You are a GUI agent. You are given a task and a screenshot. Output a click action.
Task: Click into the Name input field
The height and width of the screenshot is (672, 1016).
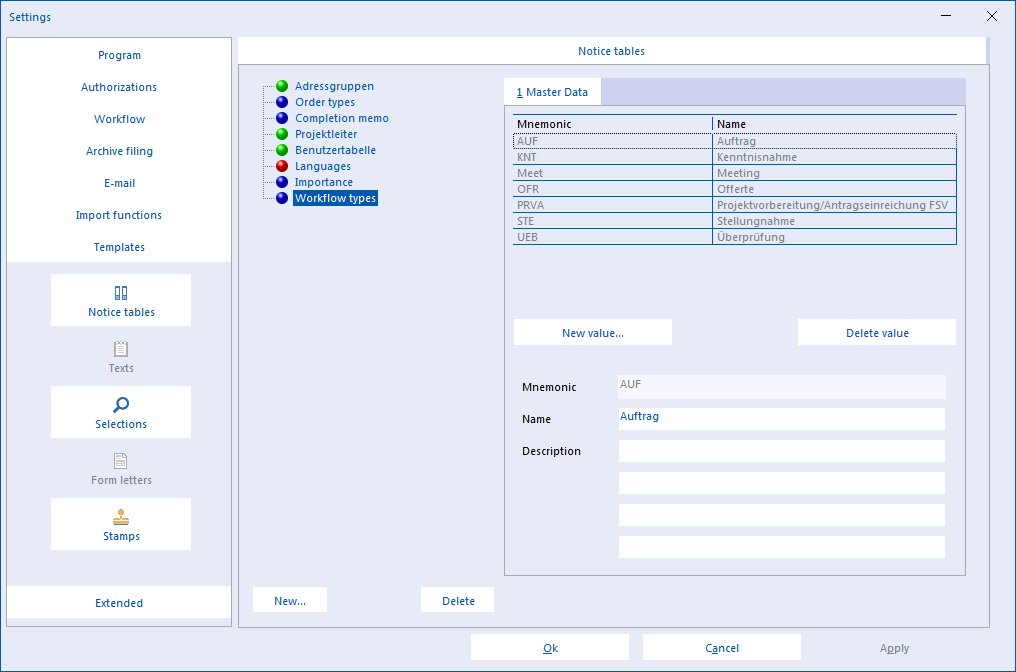781,419
